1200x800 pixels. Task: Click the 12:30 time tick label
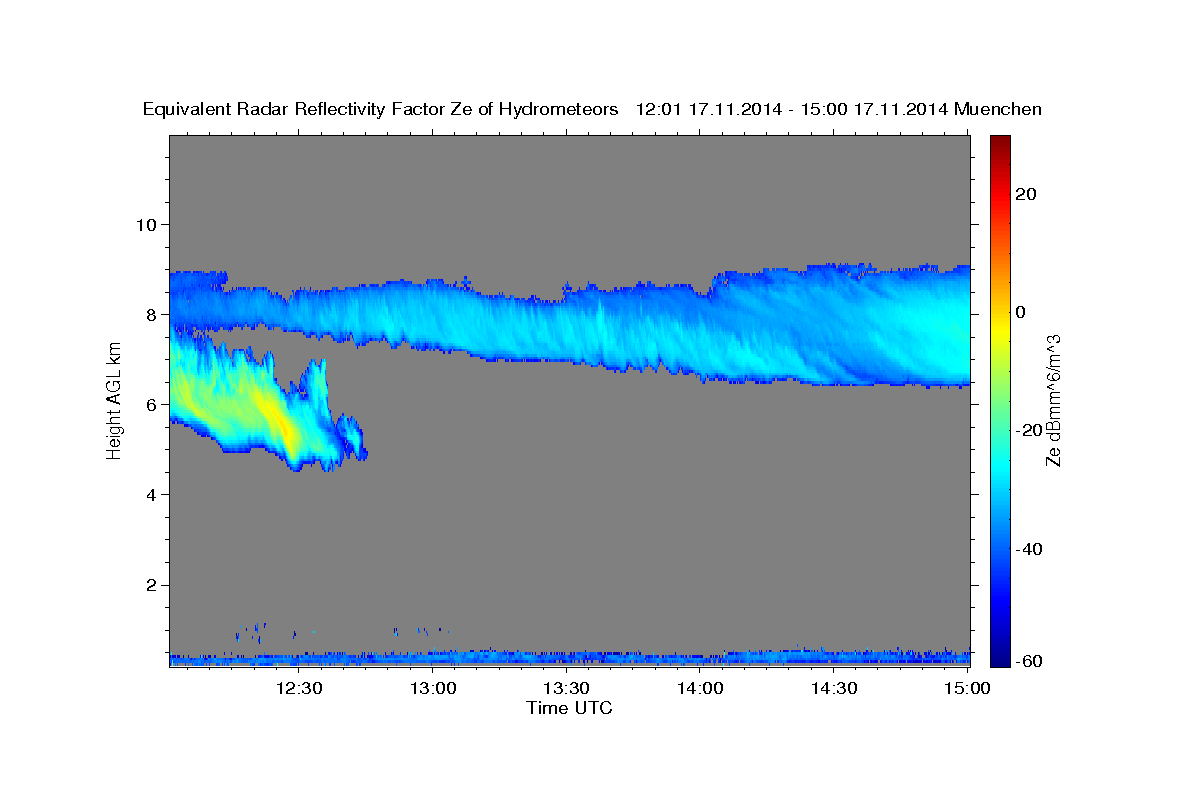300,688
